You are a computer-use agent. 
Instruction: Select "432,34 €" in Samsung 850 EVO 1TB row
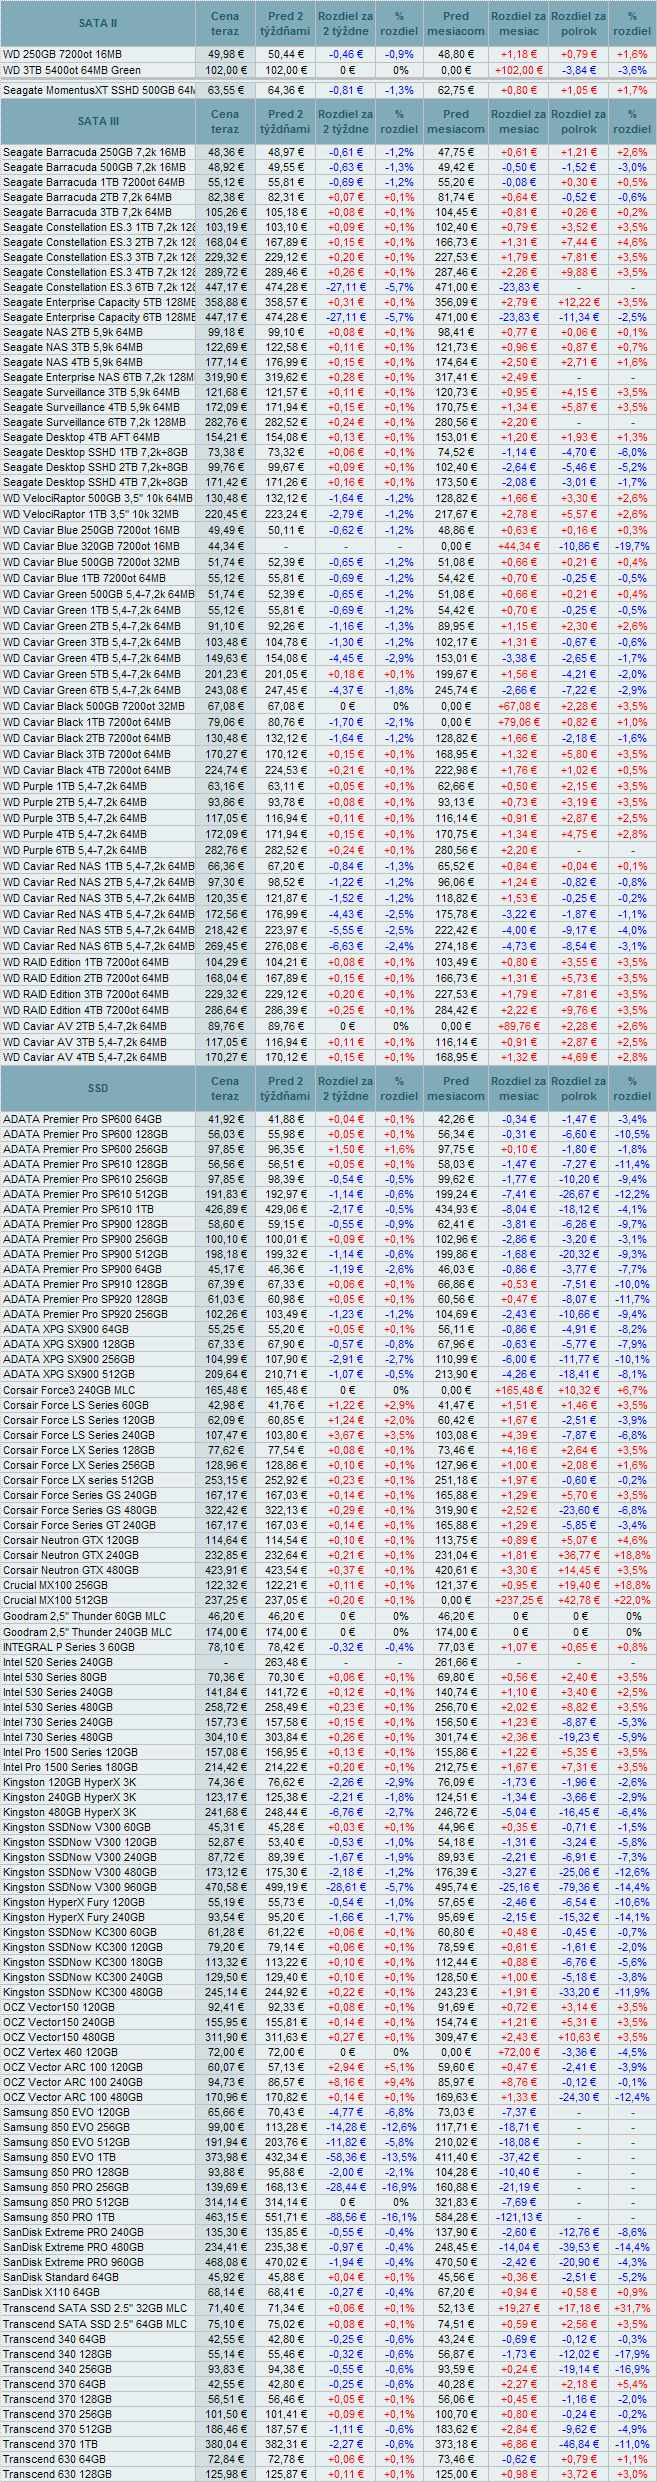tap(285, 2157)
